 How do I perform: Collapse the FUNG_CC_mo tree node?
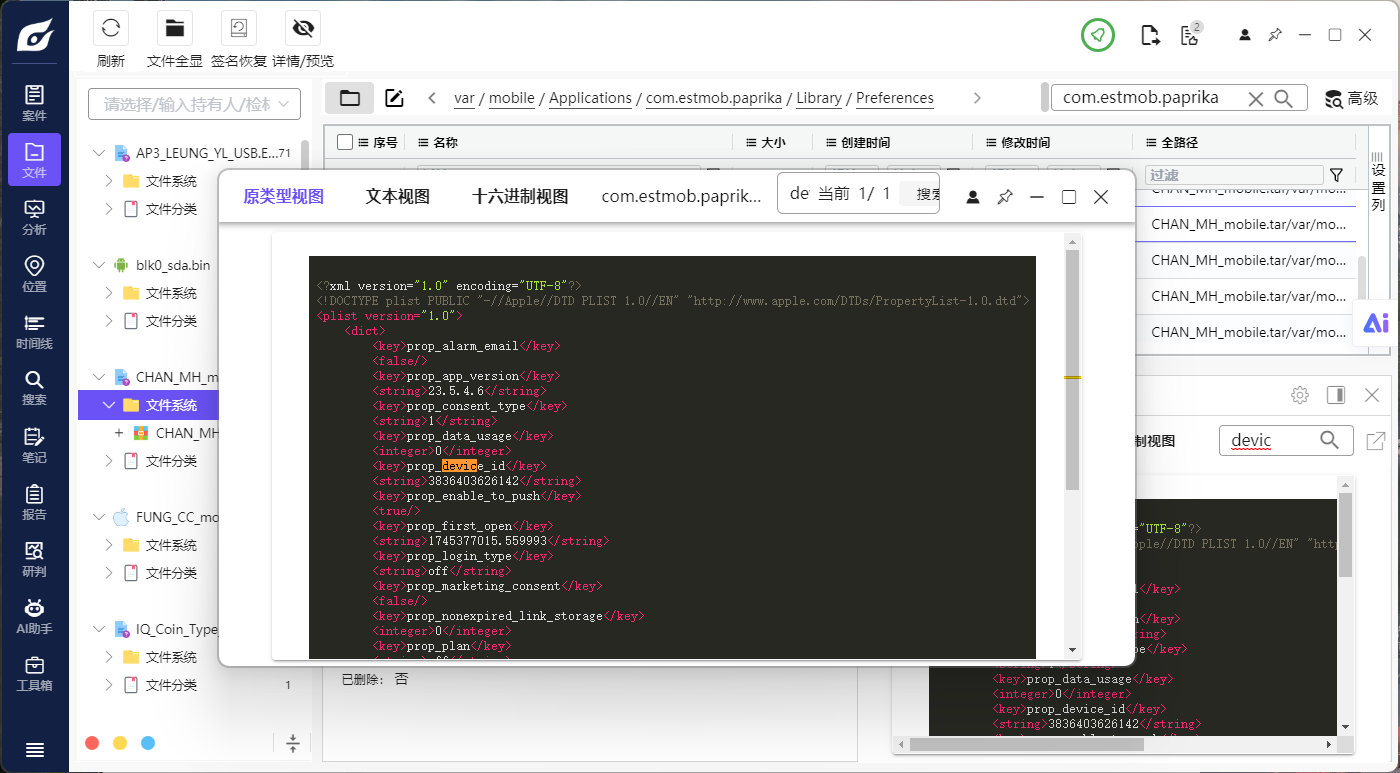point(98,517)
